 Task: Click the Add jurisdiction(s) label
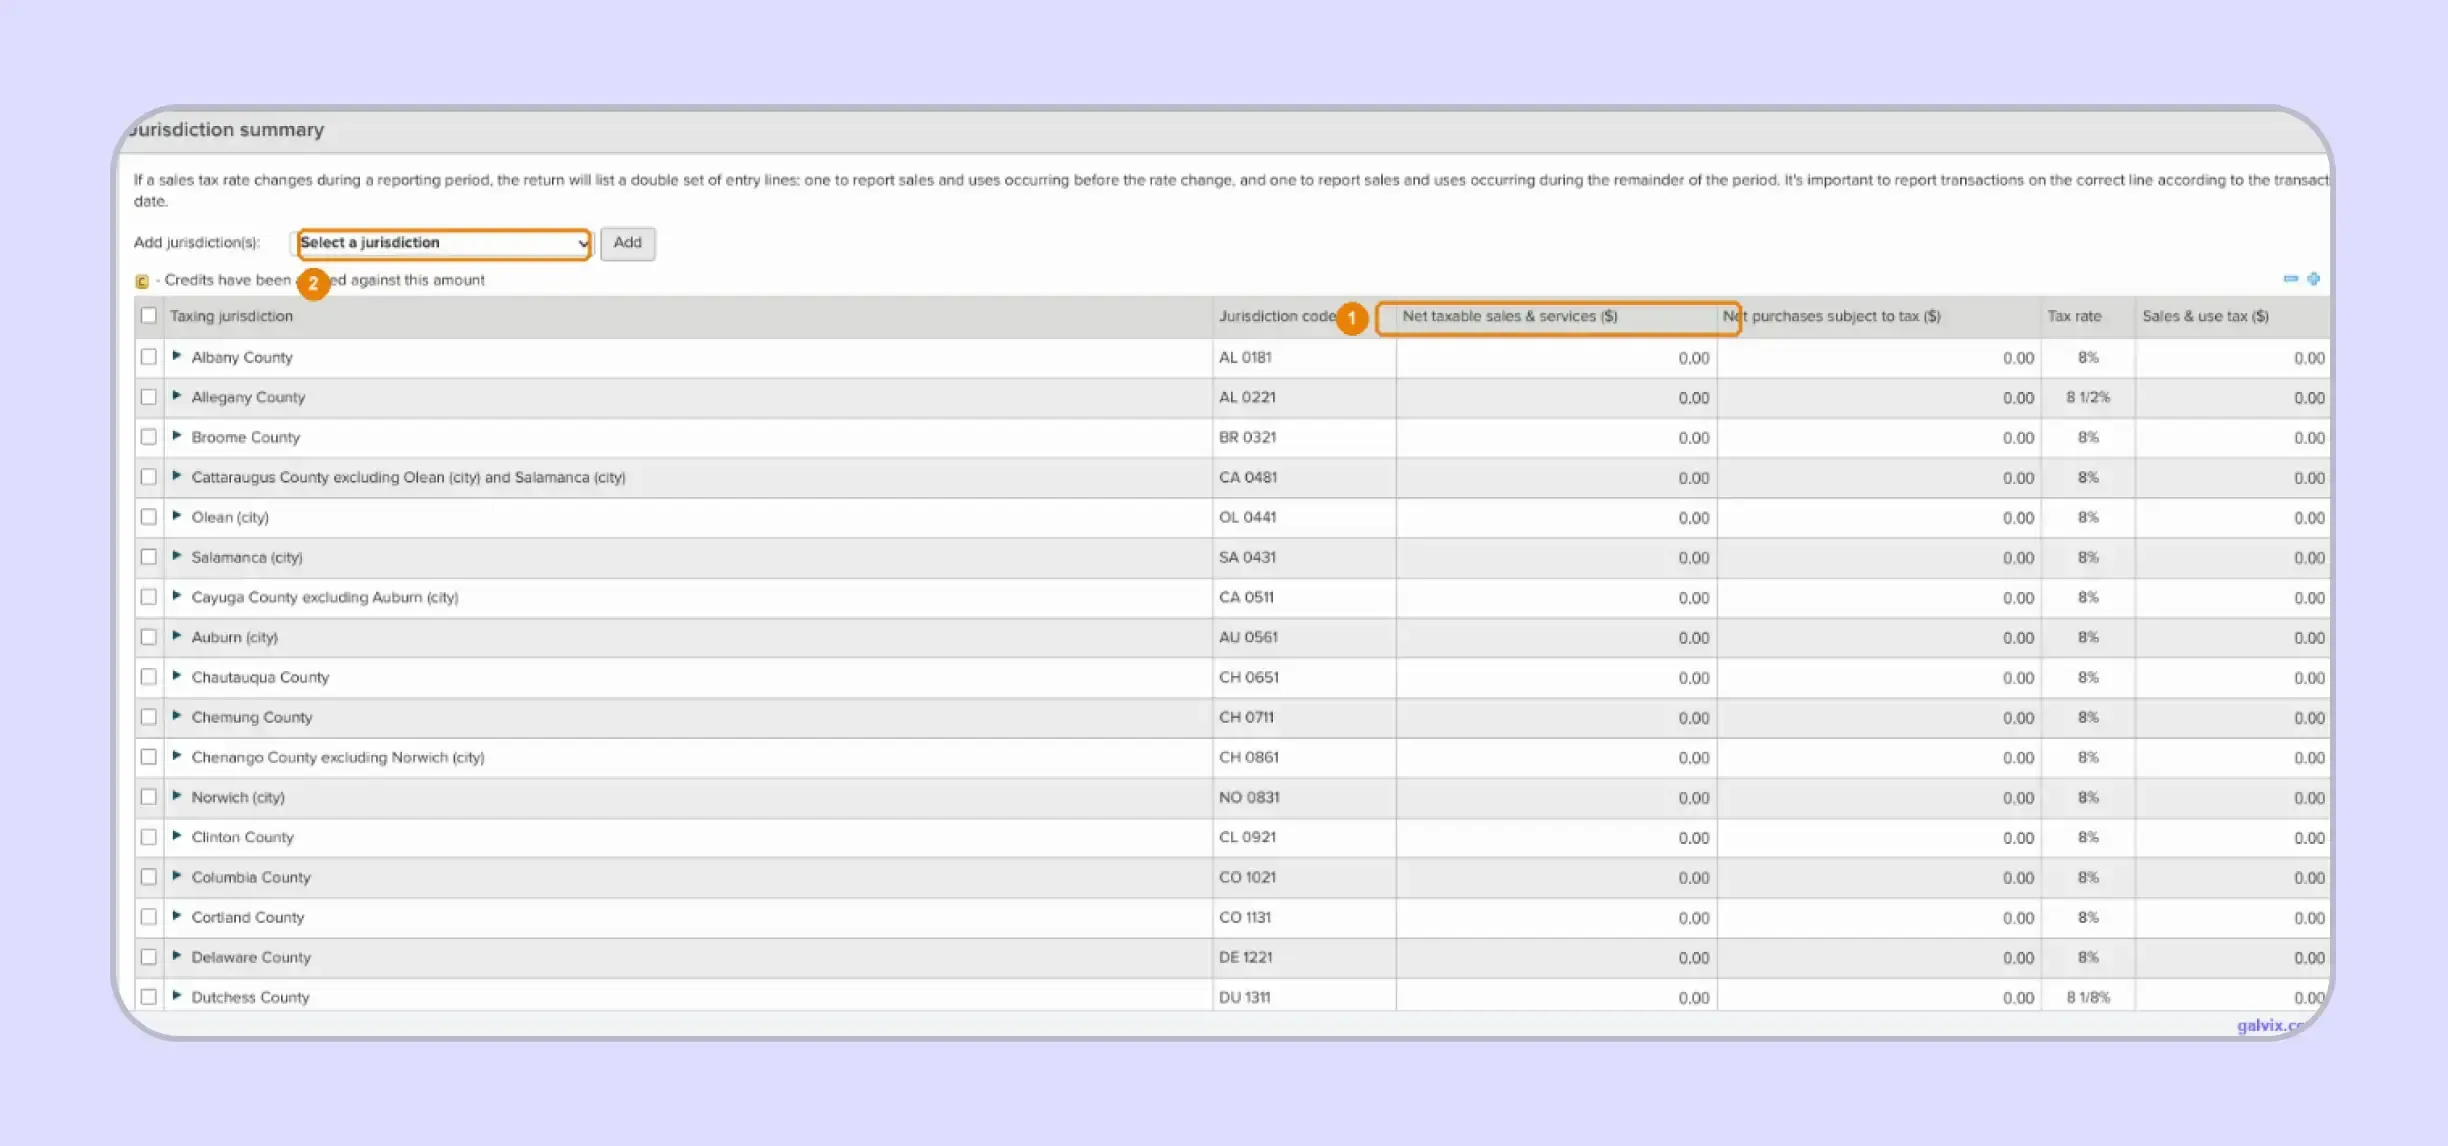tap(197, 243)
